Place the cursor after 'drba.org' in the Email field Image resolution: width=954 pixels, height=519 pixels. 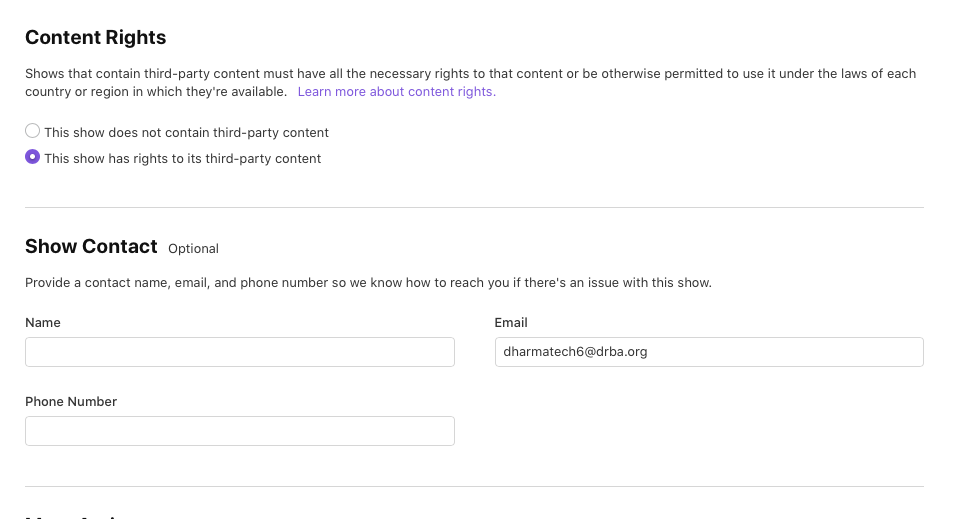point(649,352)
